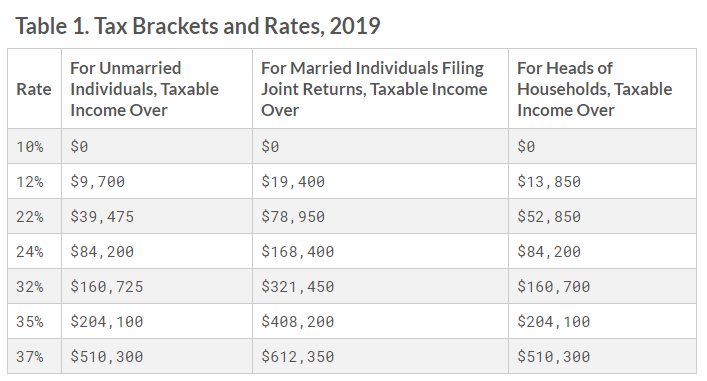Click the 10% rate cell

[34, 146]
